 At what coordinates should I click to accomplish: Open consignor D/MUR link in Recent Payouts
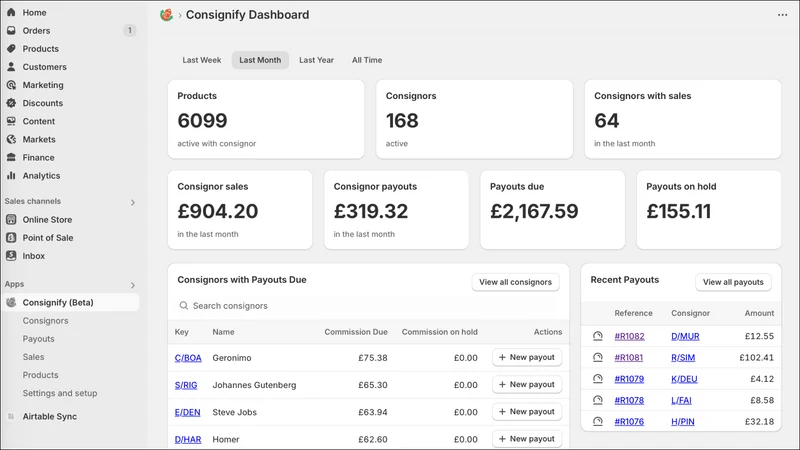685,336
